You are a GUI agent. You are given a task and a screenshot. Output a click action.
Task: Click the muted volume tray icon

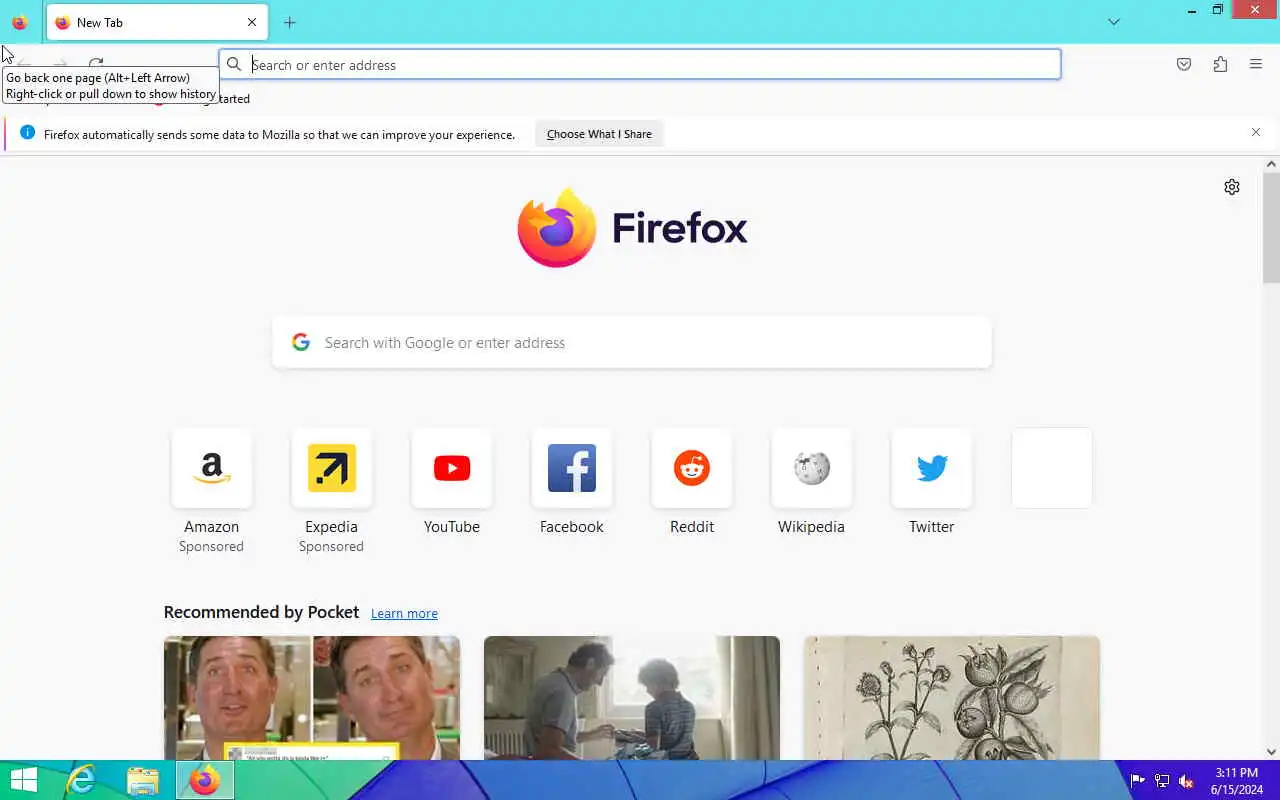click(x=1186, y=781)
